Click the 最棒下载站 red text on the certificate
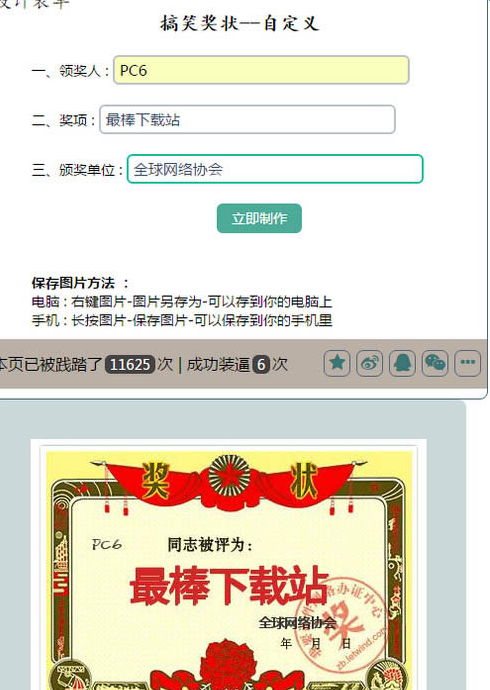Image resolution: width=490 pixels, height=690 pixels. coord(229,586)
